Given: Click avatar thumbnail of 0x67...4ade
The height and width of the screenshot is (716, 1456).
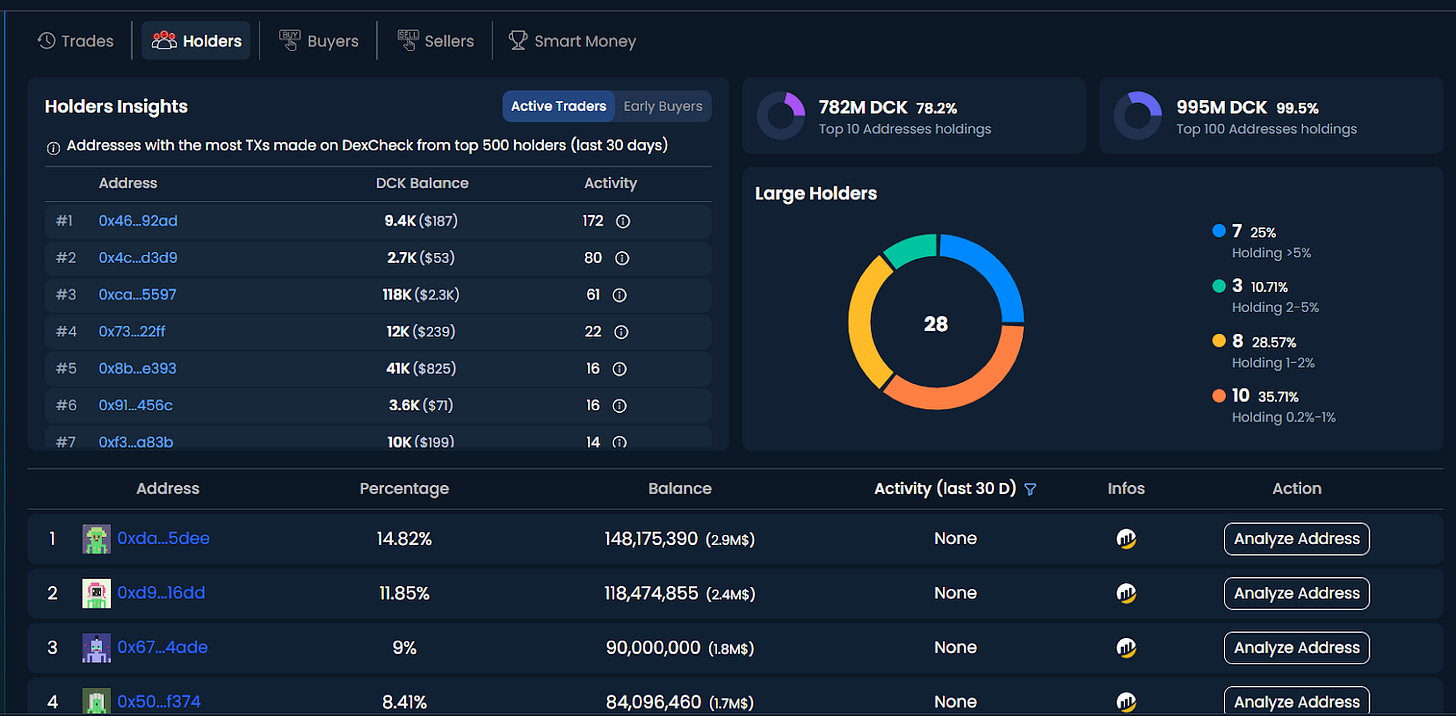Looking at the screenshot, I should [96, 648].
